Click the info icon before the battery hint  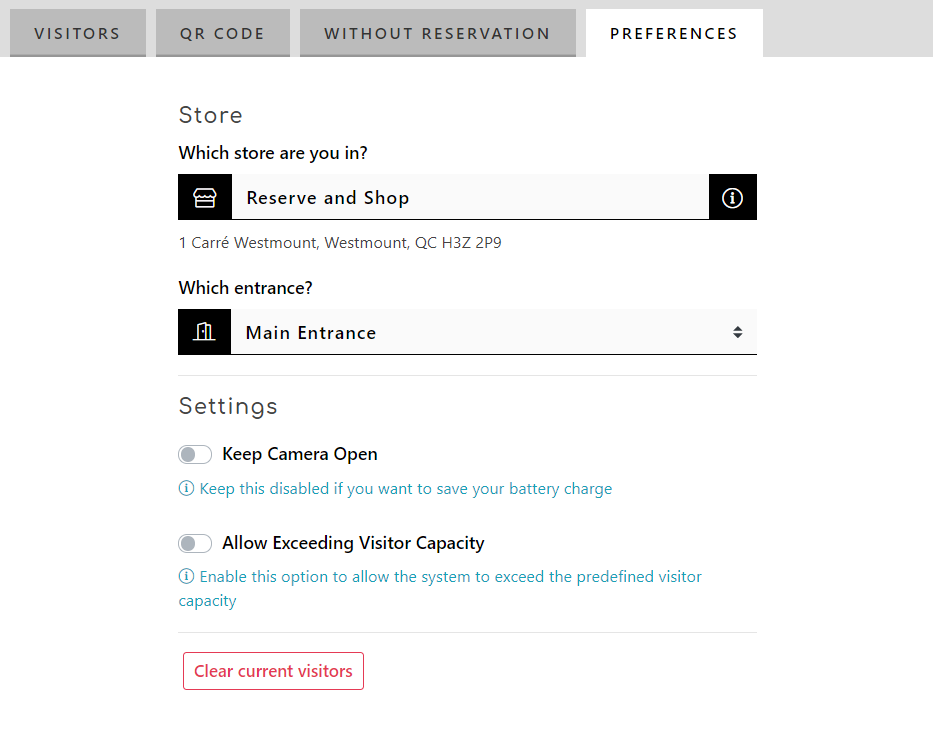(186, 489)
